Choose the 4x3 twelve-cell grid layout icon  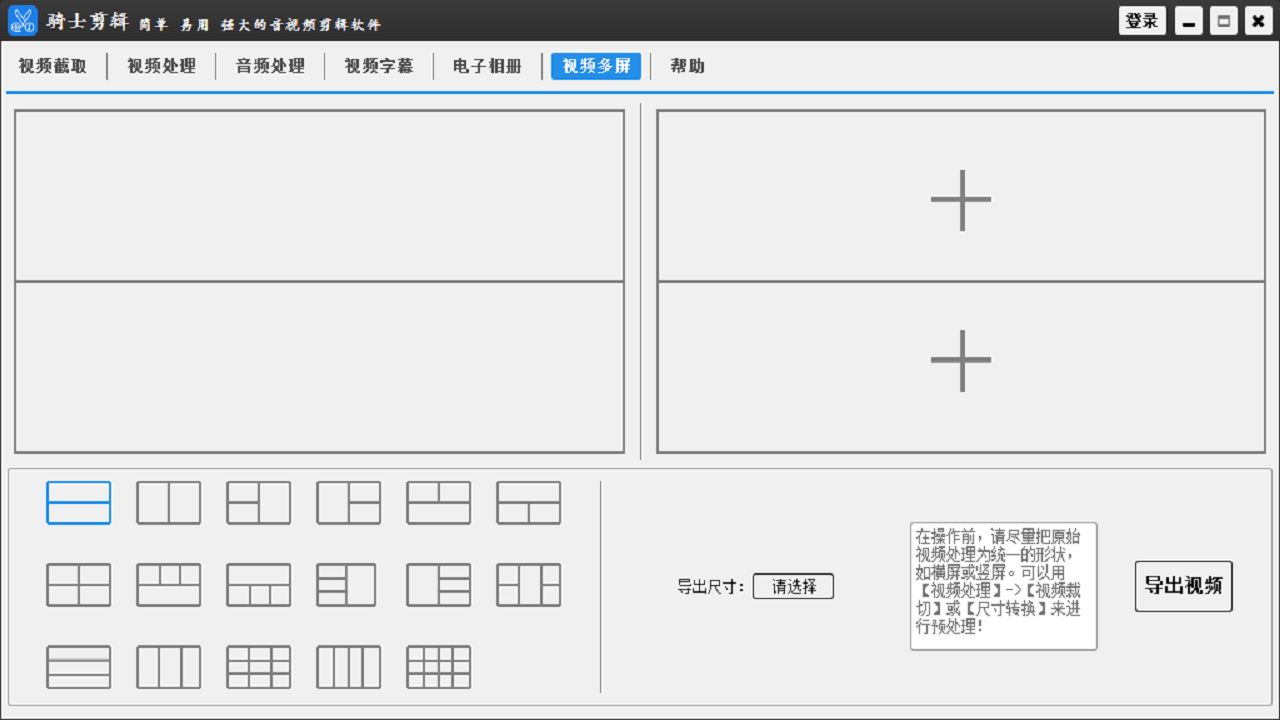(x=438, y=667)
